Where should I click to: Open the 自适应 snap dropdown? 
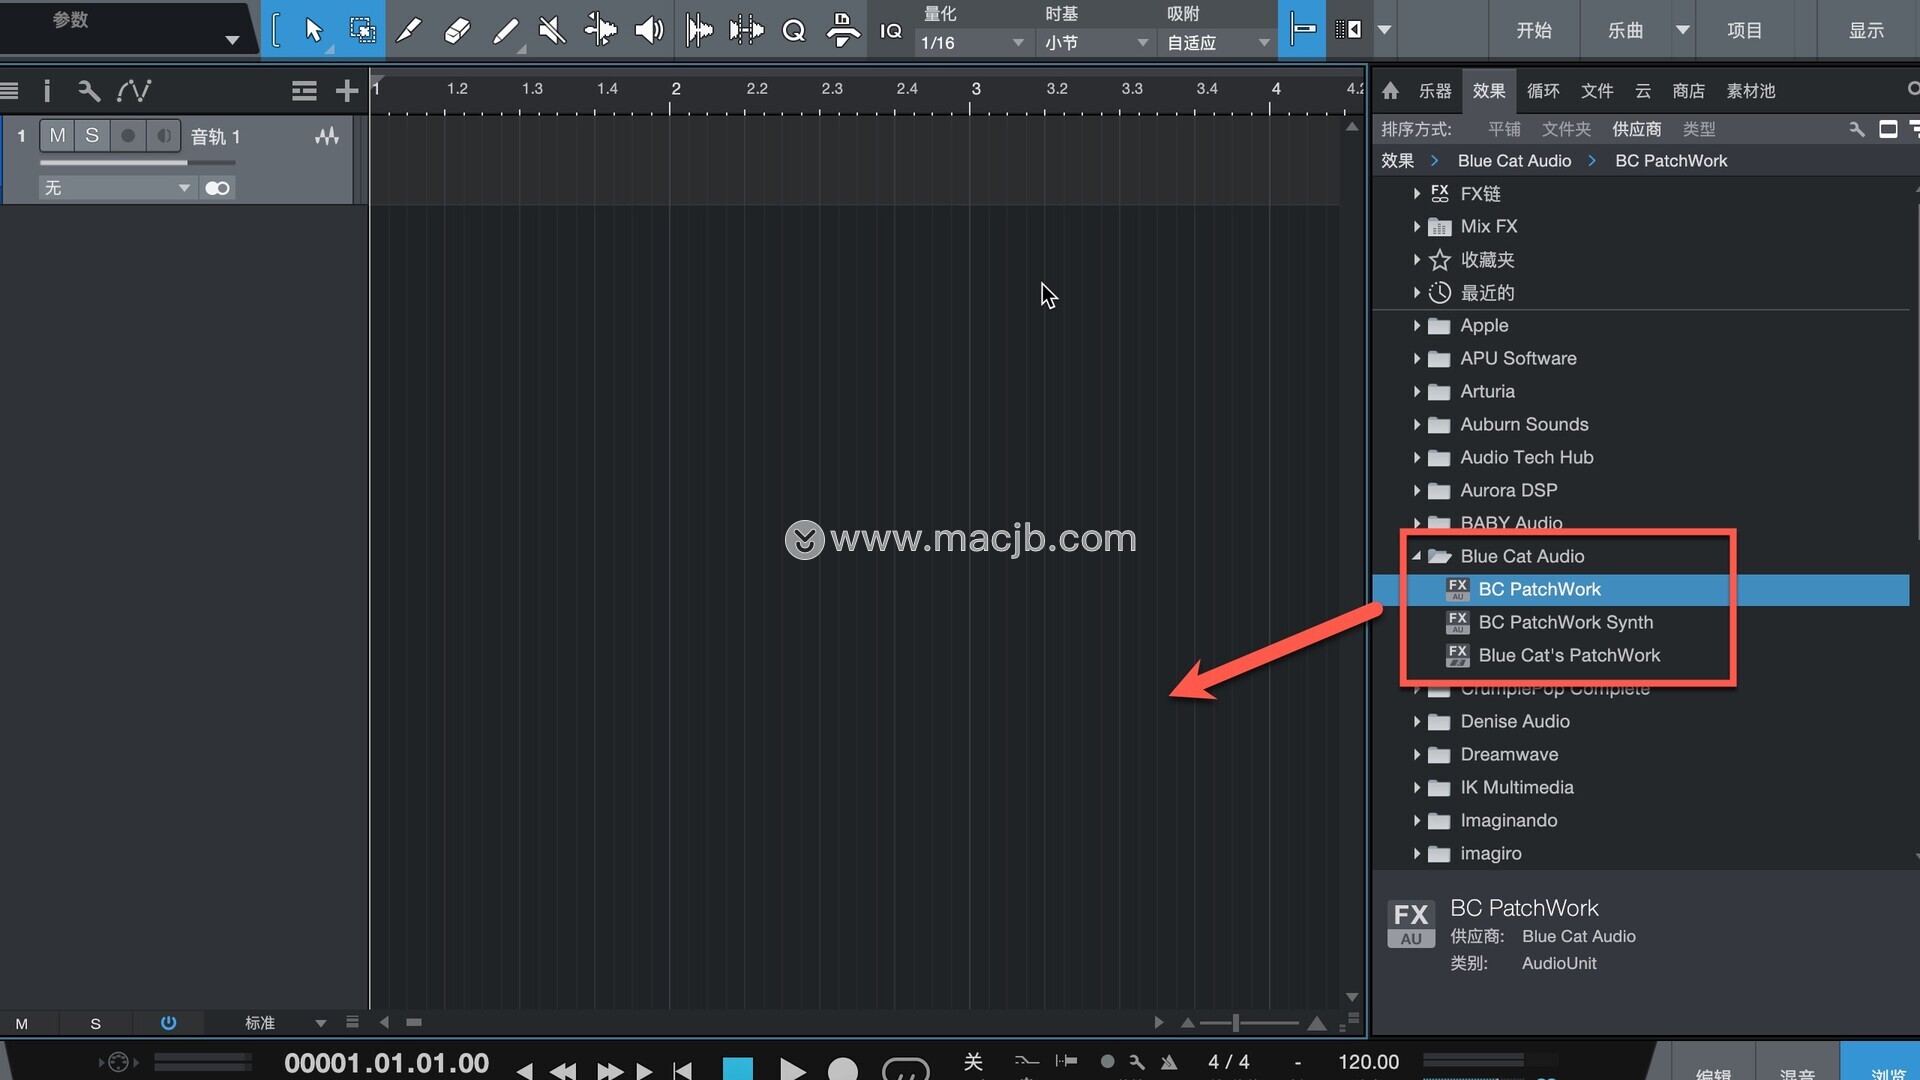(x=1217, y=43)
